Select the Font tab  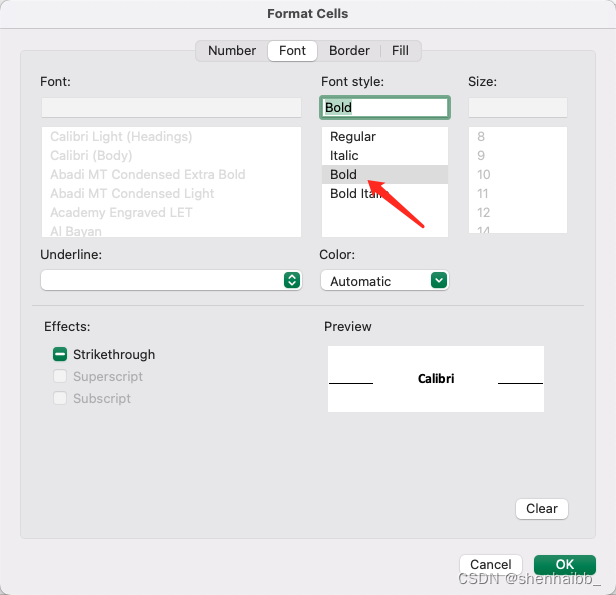tap(292, 51)
